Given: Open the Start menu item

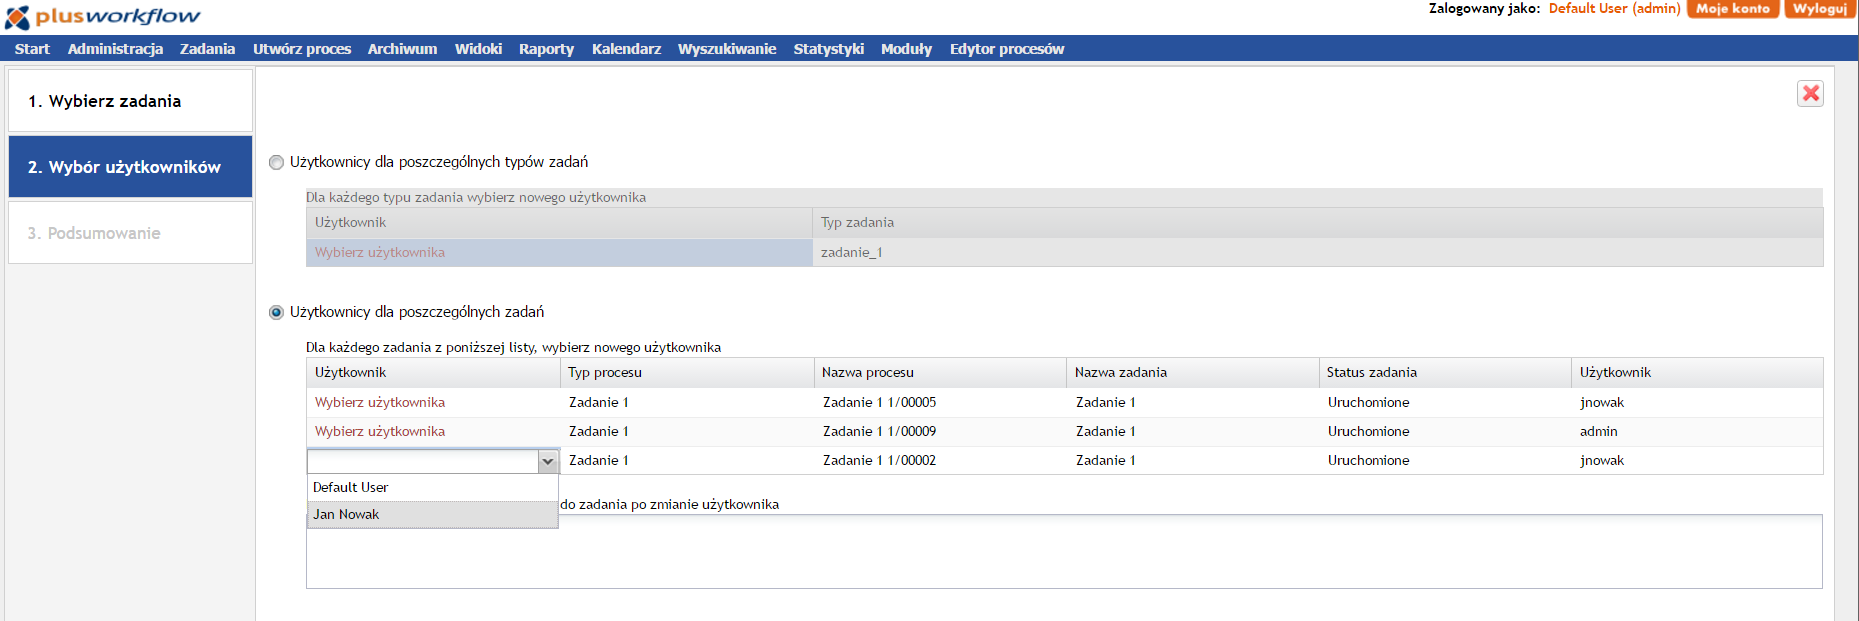Looking at the screenshot, I should click(x=32, y=49).
